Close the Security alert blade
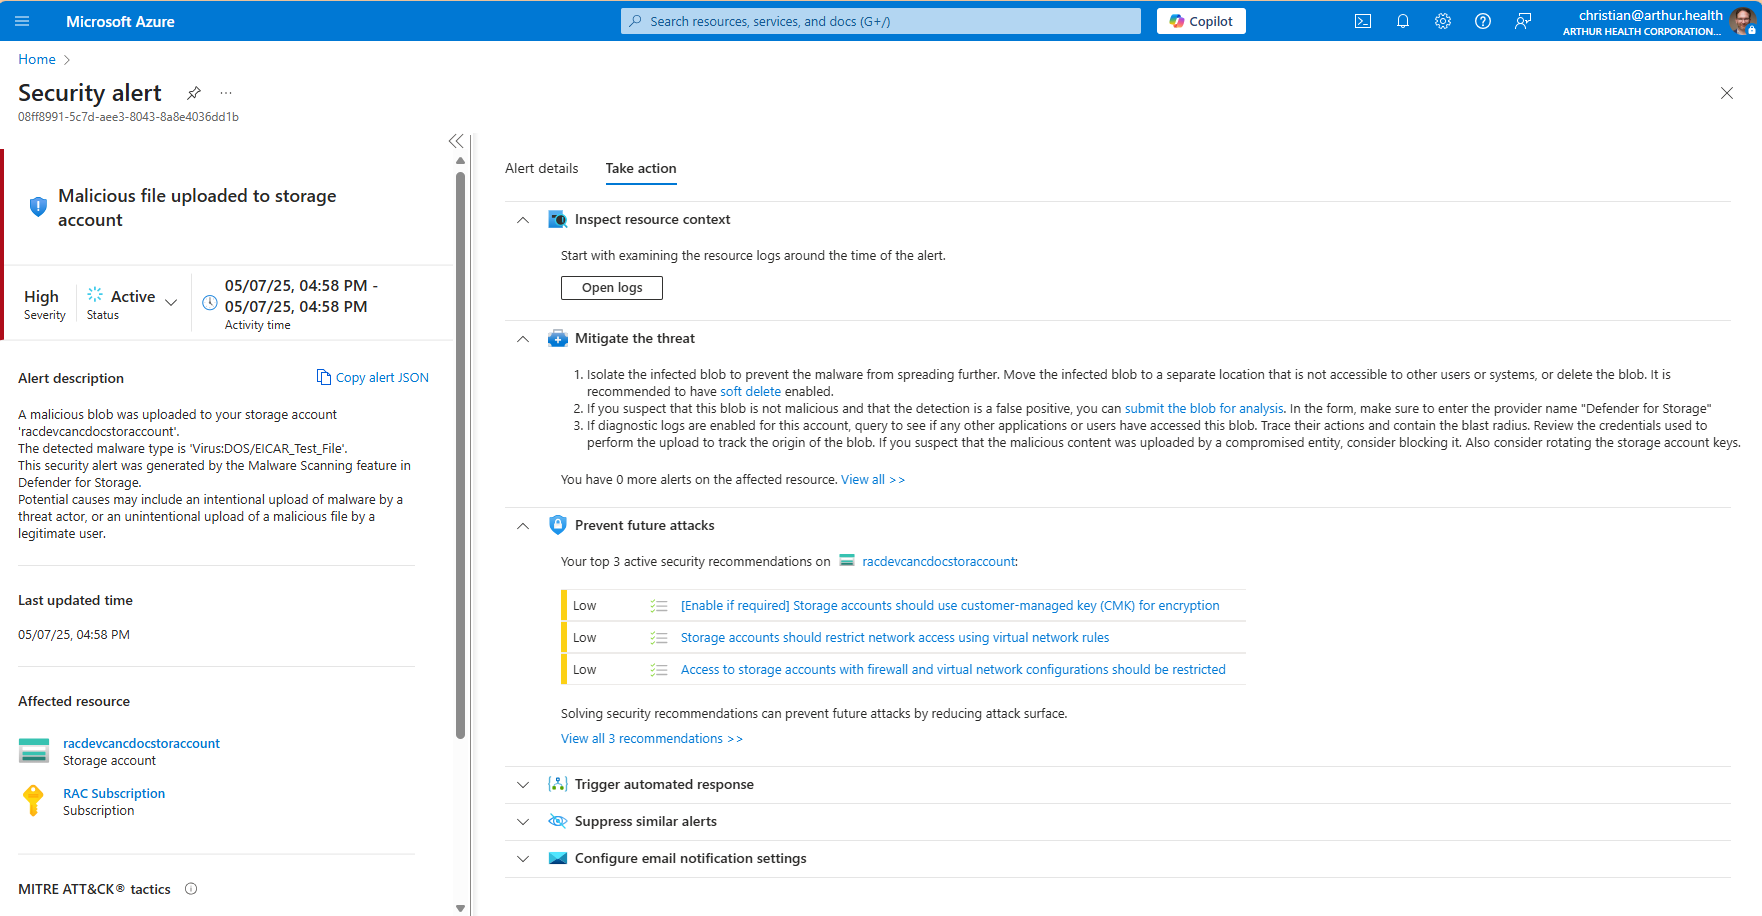This screenshot has height=916, width=1762. click(x=1727, y=93)
